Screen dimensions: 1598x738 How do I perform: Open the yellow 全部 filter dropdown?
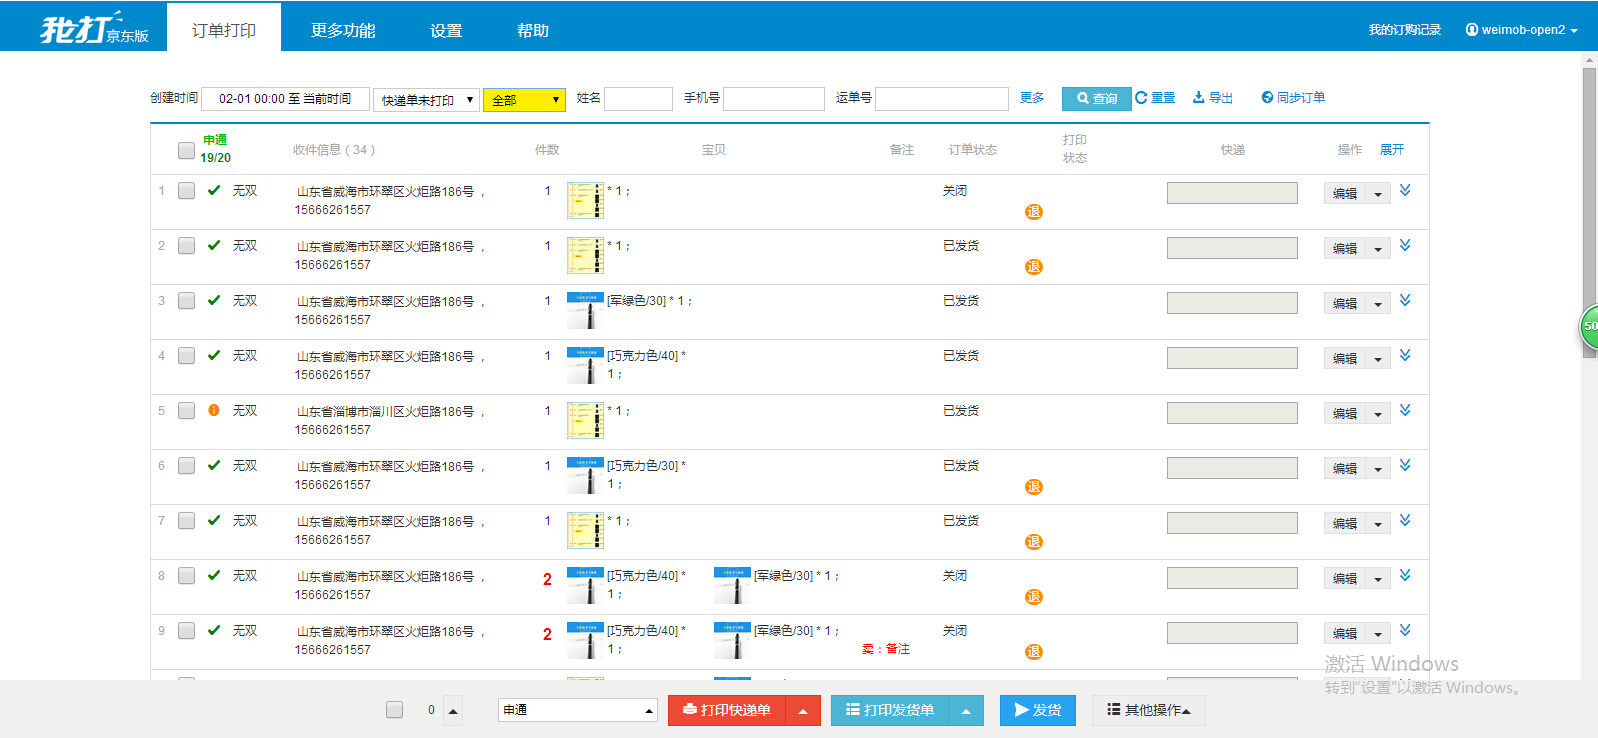(x=525, y=100)
